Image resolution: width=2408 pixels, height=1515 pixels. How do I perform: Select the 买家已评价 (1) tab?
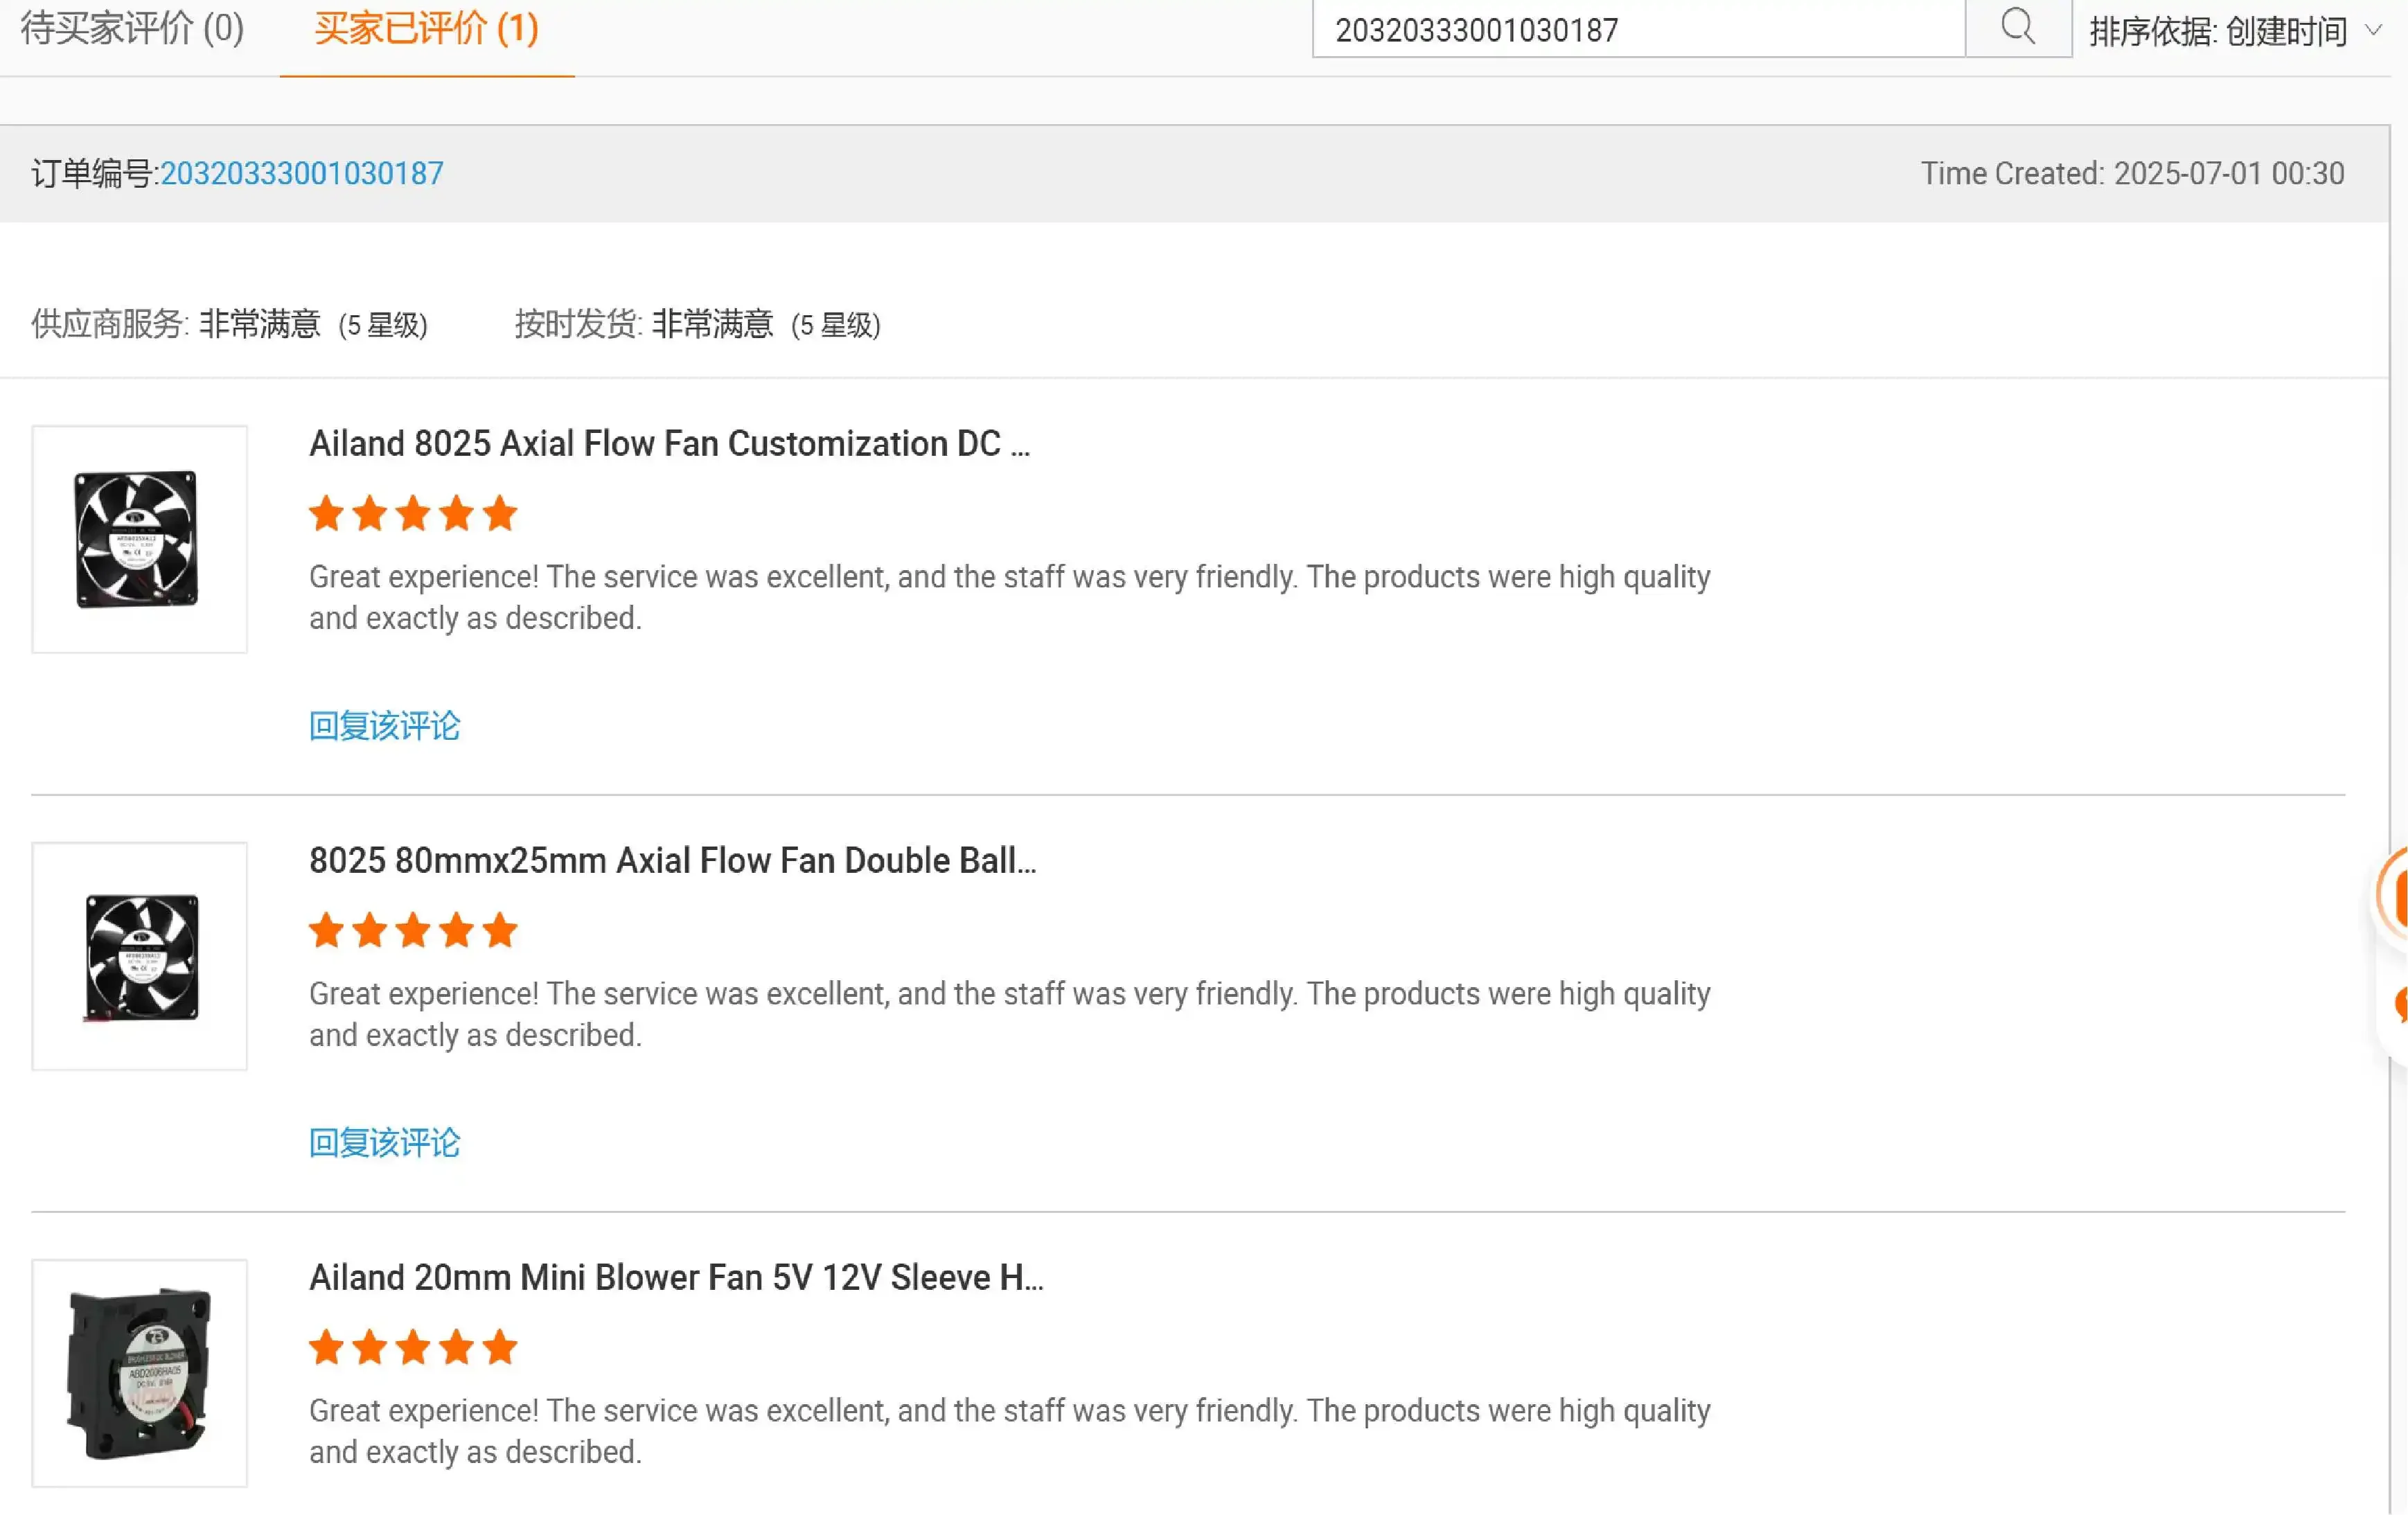[426, 29]
